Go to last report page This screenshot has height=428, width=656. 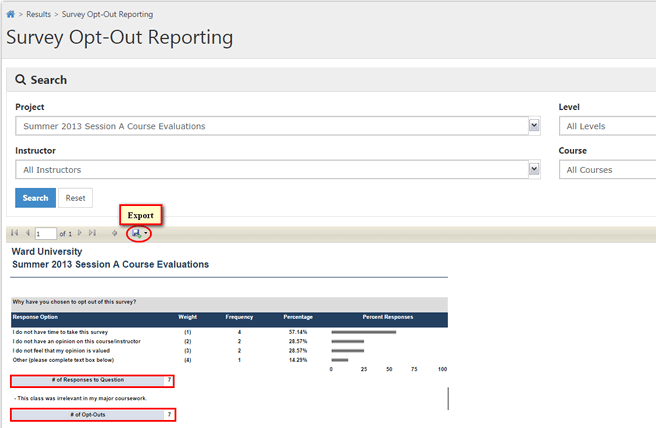92,233
